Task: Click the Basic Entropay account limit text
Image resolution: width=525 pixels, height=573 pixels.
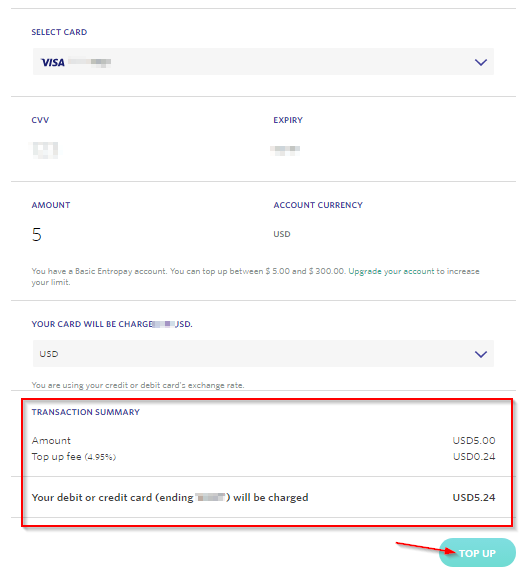Action: point(188,272)
